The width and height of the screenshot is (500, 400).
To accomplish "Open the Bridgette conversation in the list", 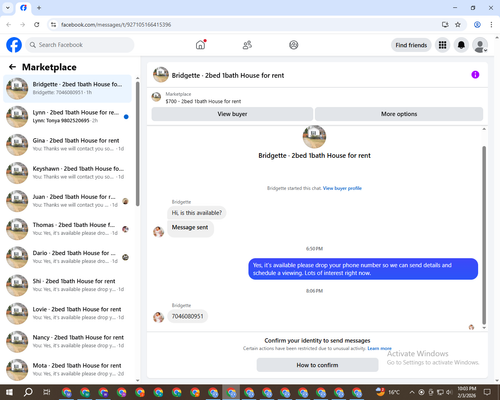I will (x=67, y=89).
